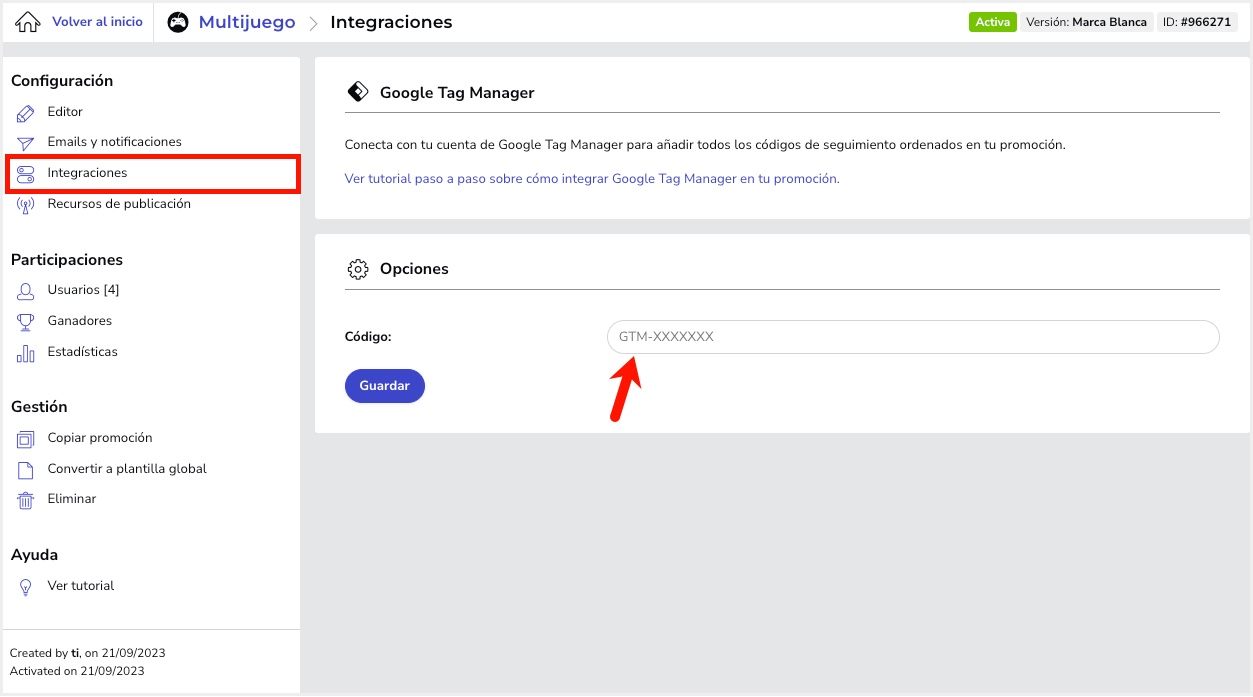Image resolution: width=1253 pixels, height=697 pixels.
Task: Open the Google Tag Manager tutorial link
Action: pyautogui.click(x=592, y=179)
